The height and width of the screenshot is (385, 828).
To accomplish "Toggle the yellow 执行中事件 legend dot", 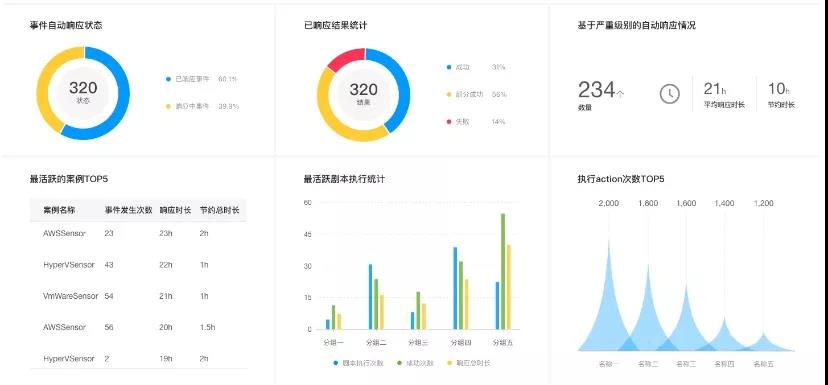I will coord(168,106).
